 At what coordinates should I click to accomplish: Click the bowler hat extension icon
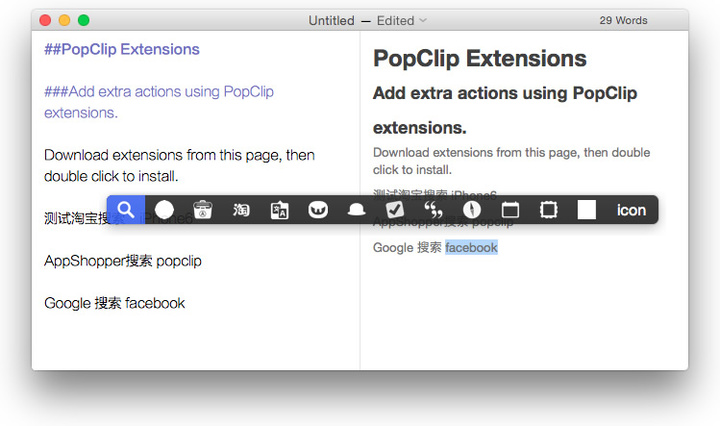click(356, 210)
